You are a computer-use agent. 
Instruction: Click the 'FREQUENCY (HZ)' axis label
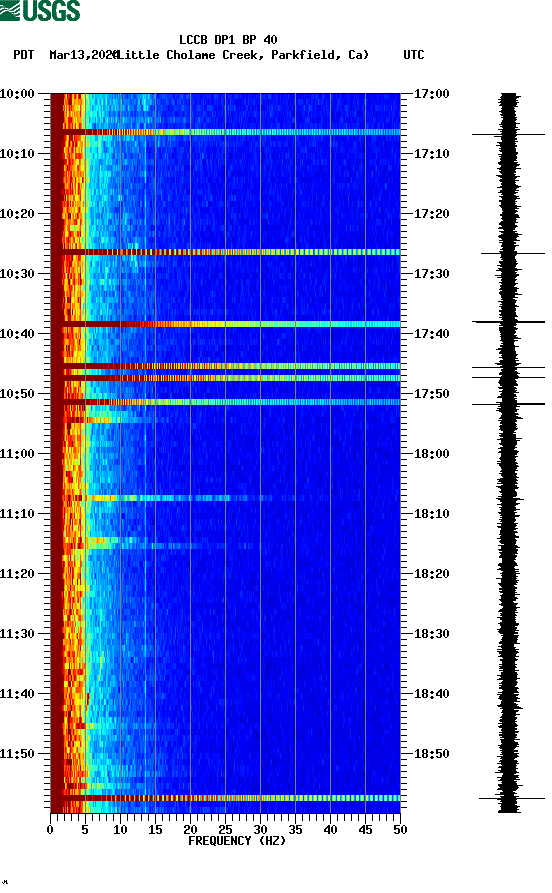tap(236, 841)
